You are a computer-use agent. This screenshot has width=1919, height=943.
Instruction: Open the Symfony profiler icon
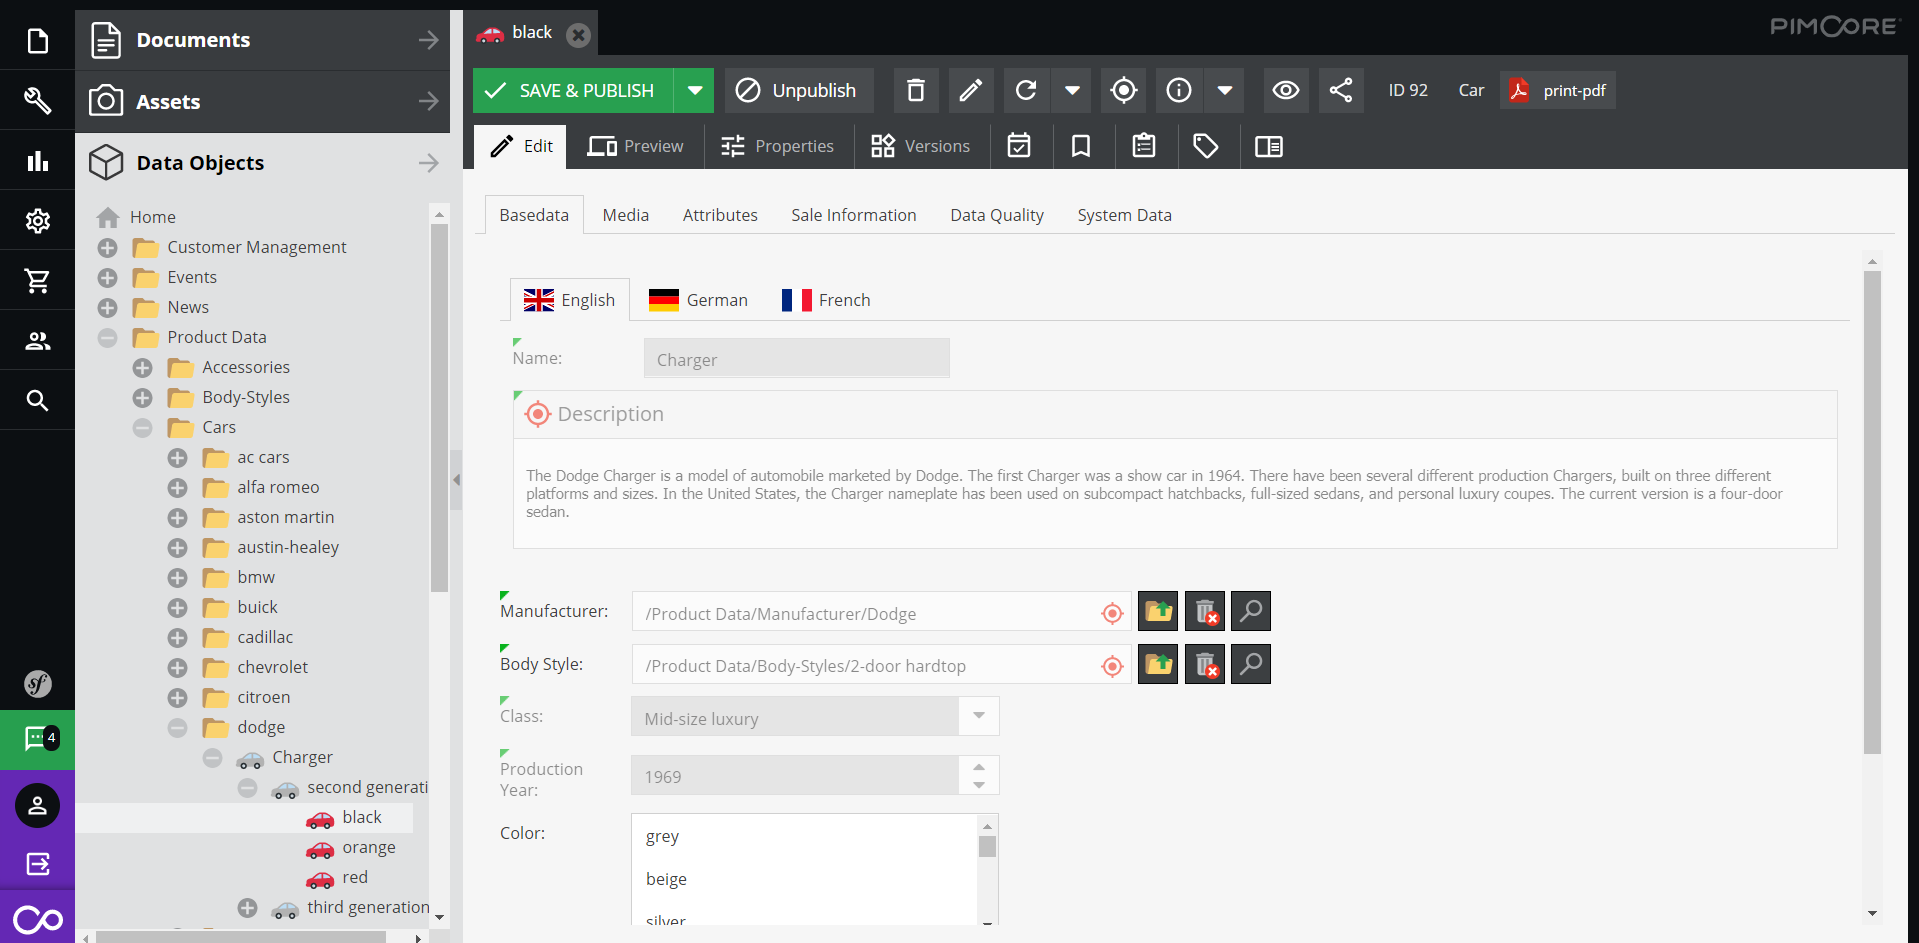(x=37, y=684)
